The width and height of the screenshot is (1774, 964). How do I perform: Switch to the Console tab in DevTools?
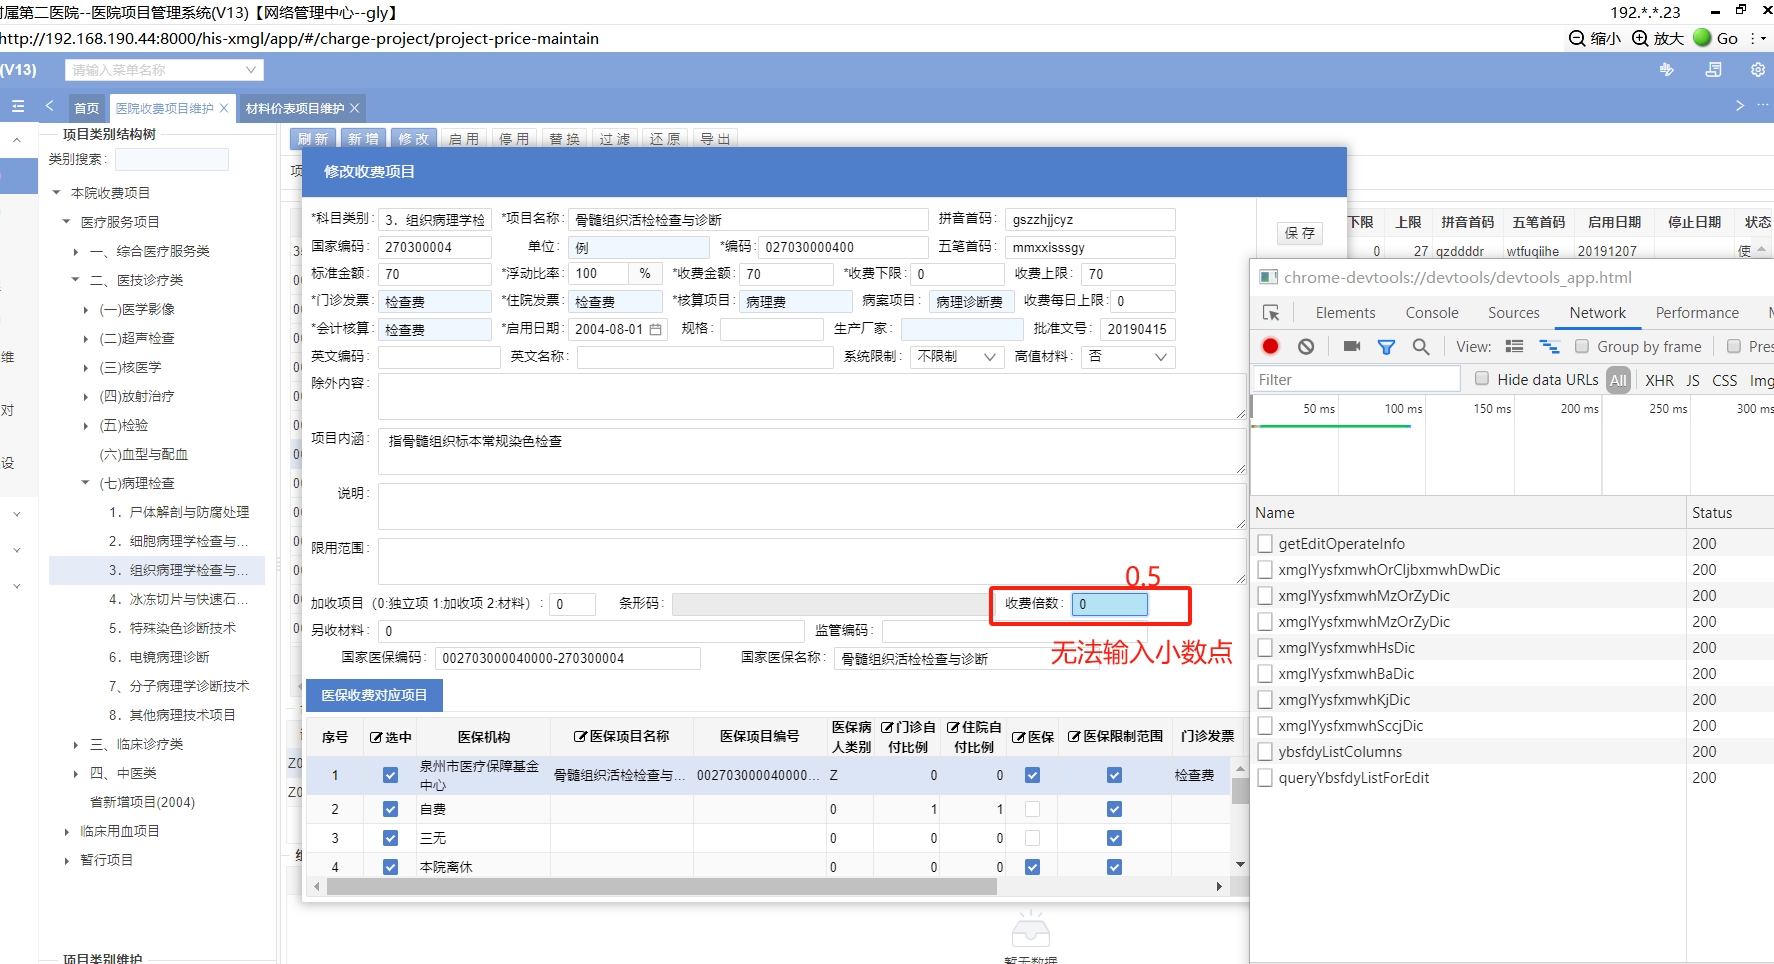pyautogui.click(x=1431, y=313)
